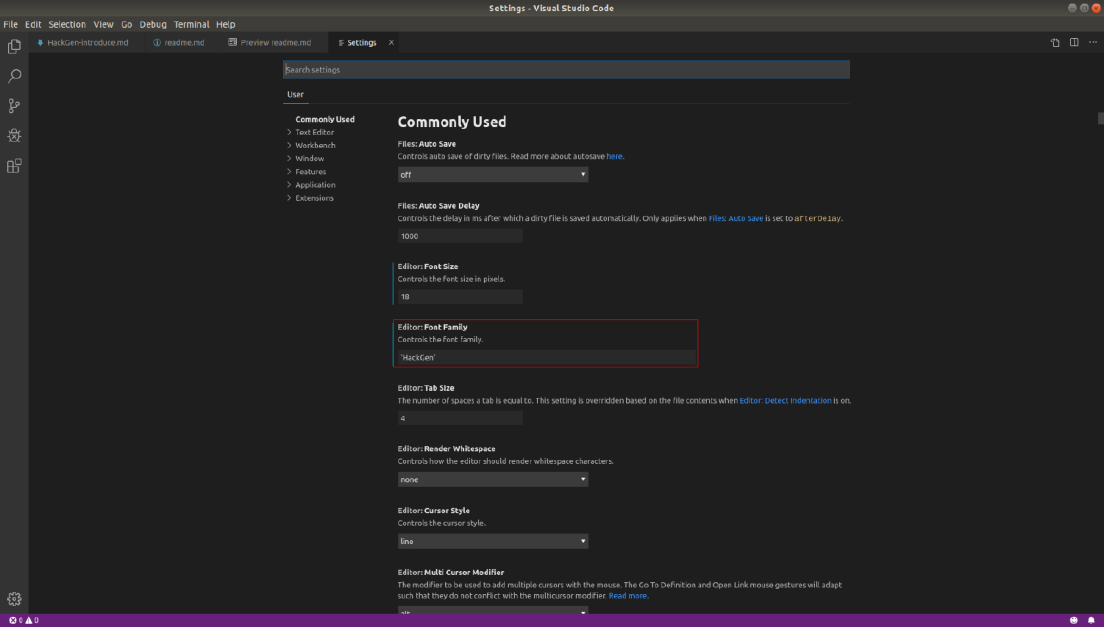Click the Editor: Font Family label

432,327
